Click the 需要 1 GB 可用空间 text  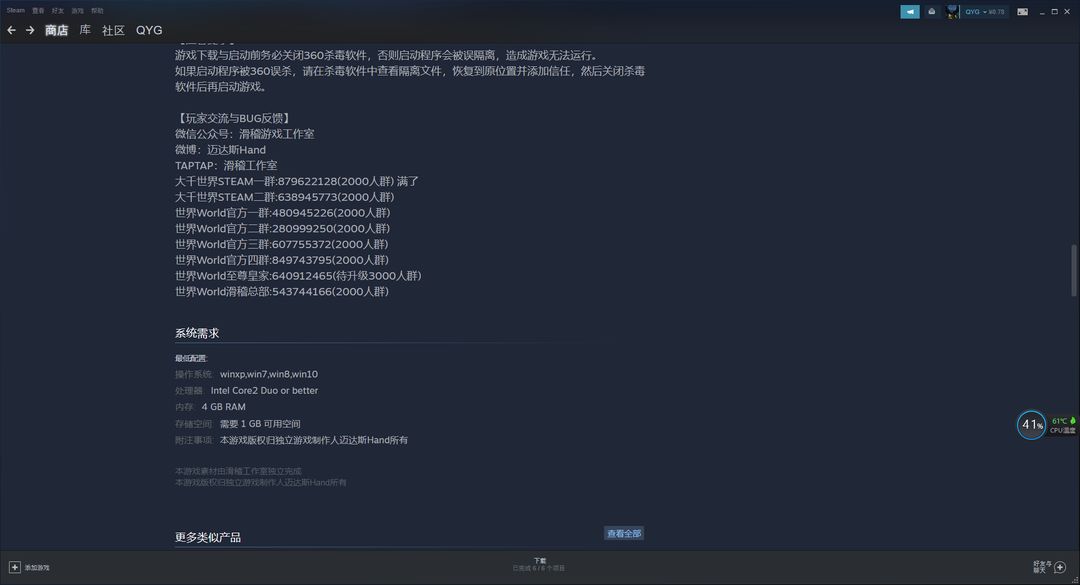(x=260, y=424)
